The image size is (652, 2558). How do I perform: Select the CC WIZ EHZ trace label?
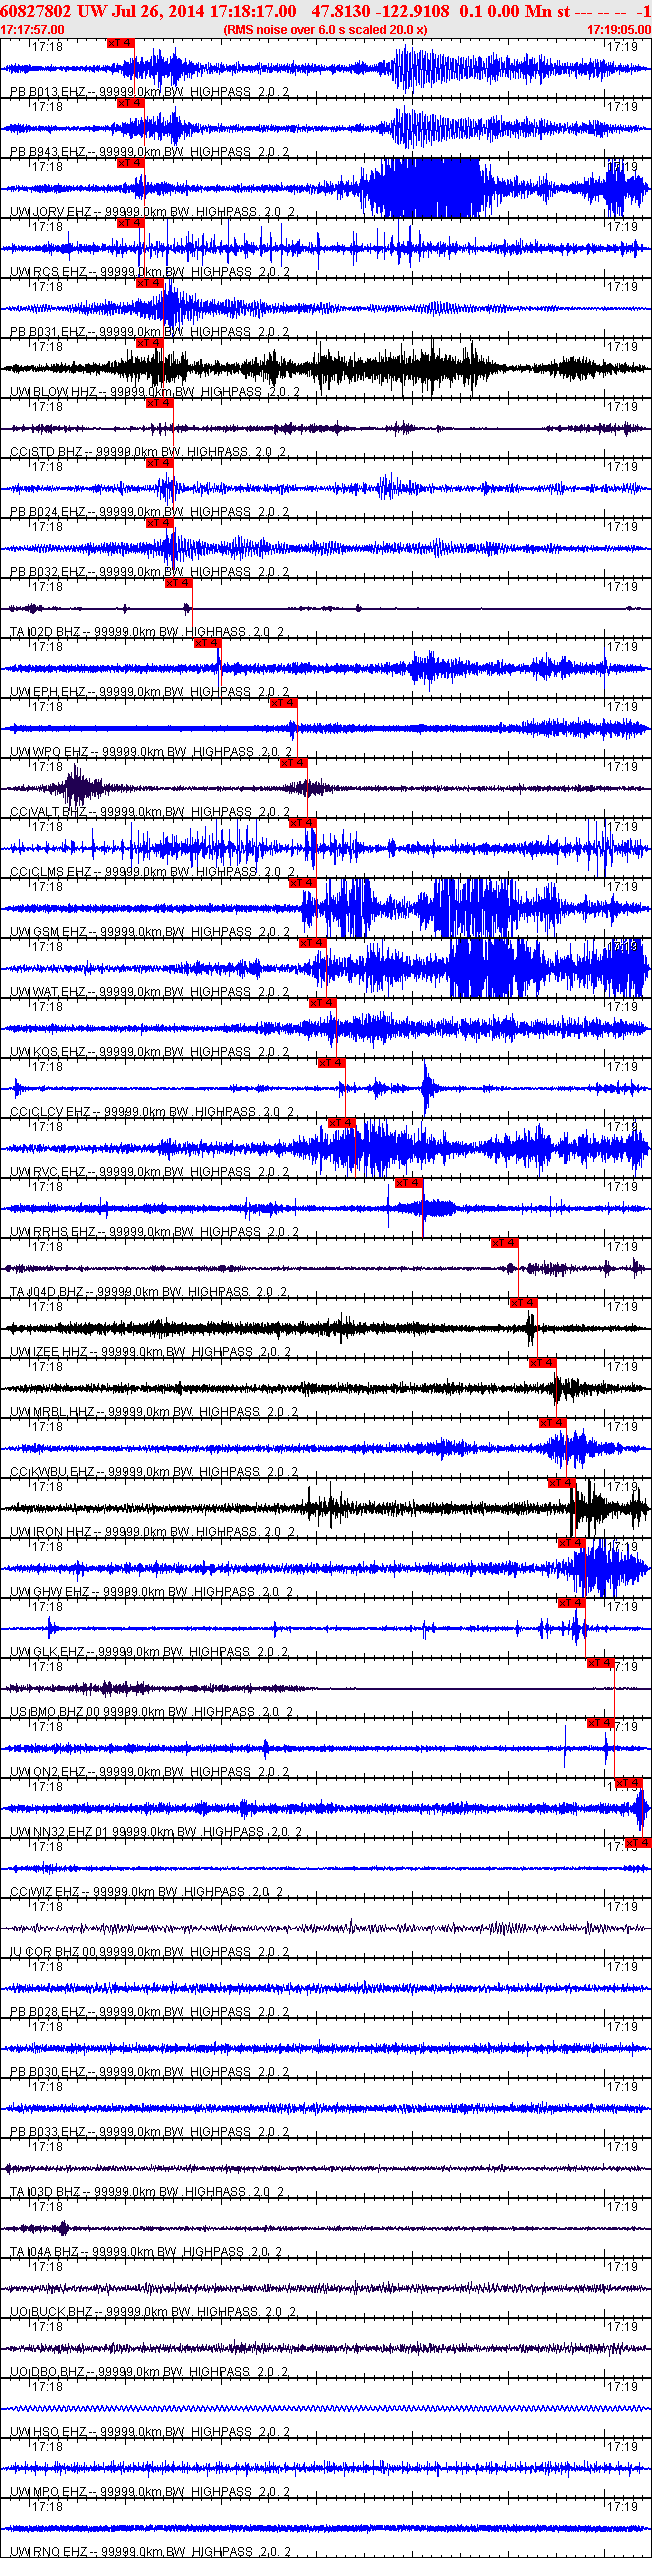147,1892
